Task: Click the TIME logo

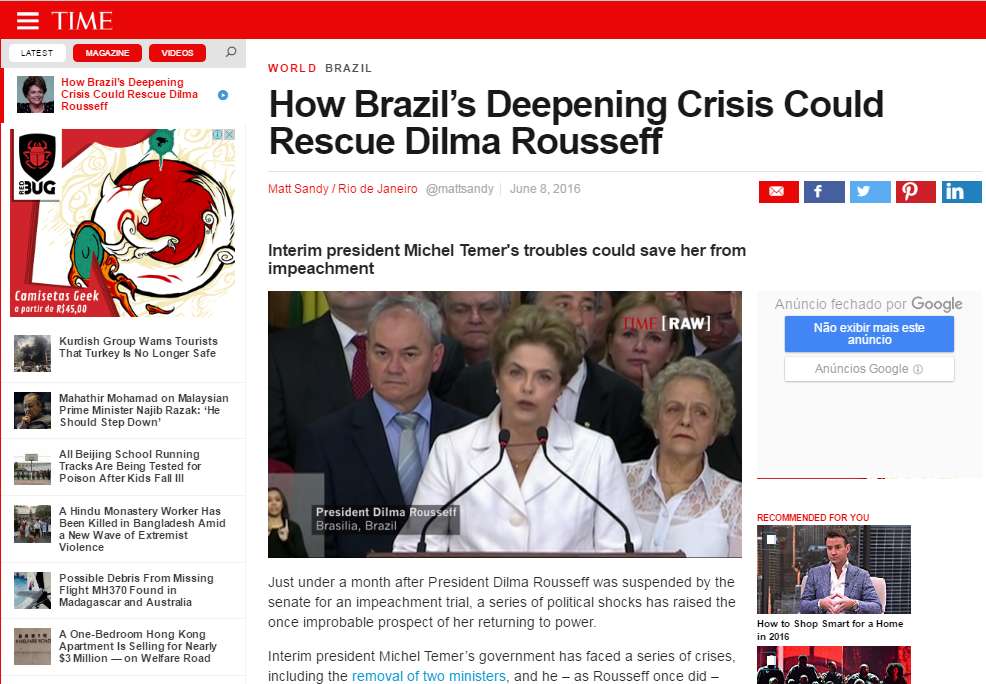Action: 82,21
